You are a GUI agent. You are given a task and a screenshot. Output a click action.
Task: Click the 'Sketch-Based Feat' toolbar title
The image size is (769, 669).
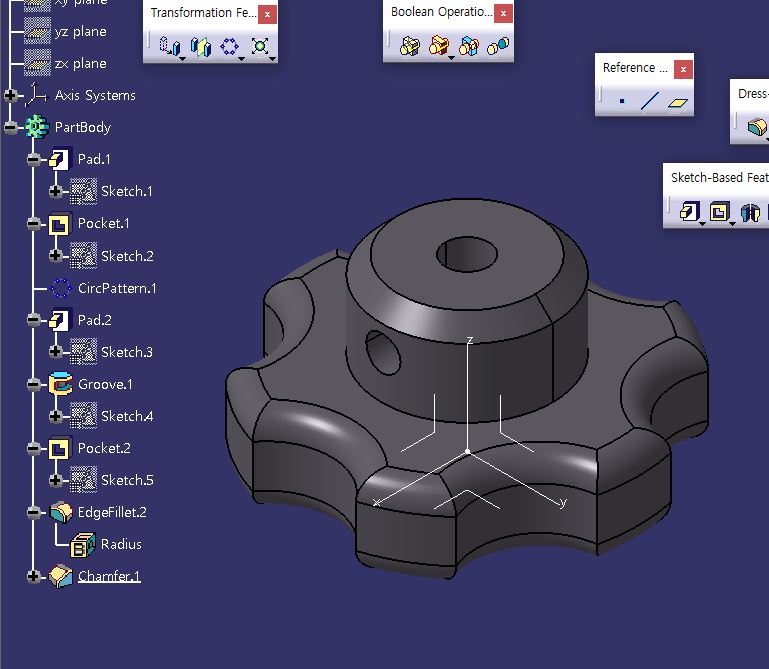(x=719, y=178)
